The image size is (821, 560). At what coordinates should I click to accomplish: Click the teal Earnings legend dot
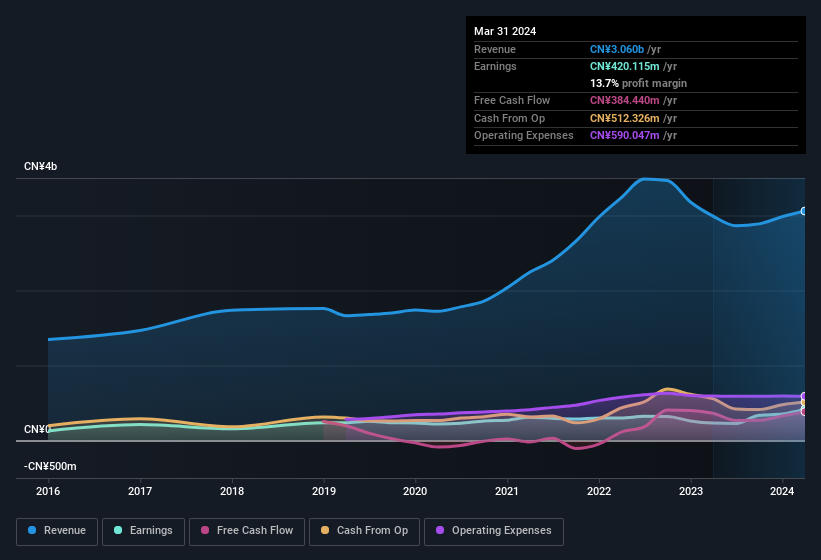[x=119, y=531]
